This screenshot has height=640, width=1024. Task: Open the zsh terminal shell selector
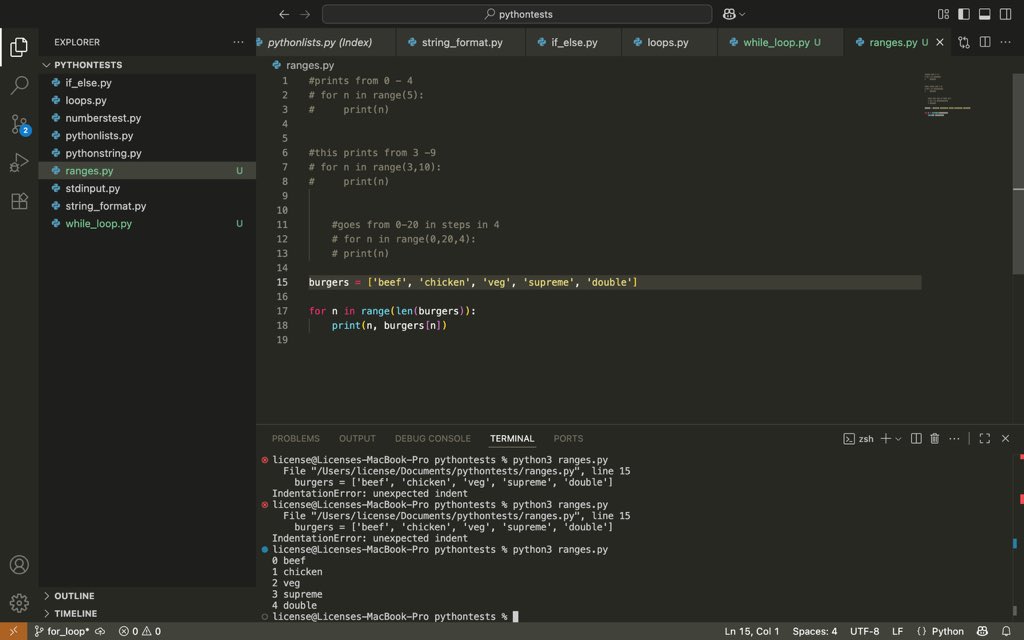[x=858, y=438]
